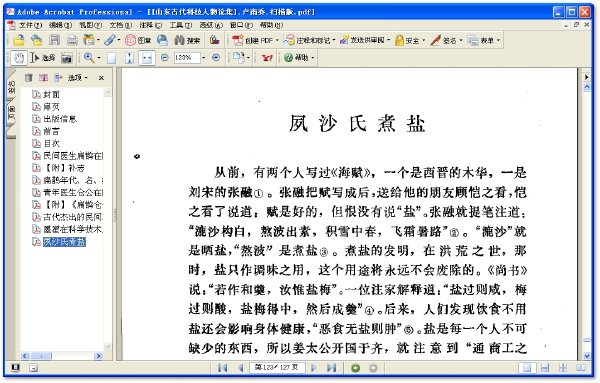Open the 工具 menu
The width and height of the screenshot is (600, 383).
tap(181, 25)
